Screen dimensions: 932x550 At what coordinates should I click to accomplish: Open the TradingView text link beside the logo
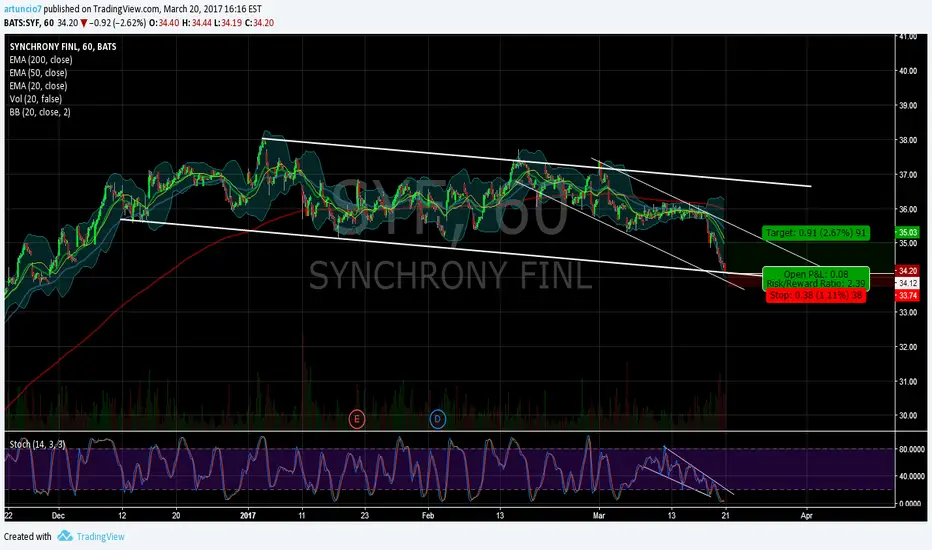coord(100,536)
